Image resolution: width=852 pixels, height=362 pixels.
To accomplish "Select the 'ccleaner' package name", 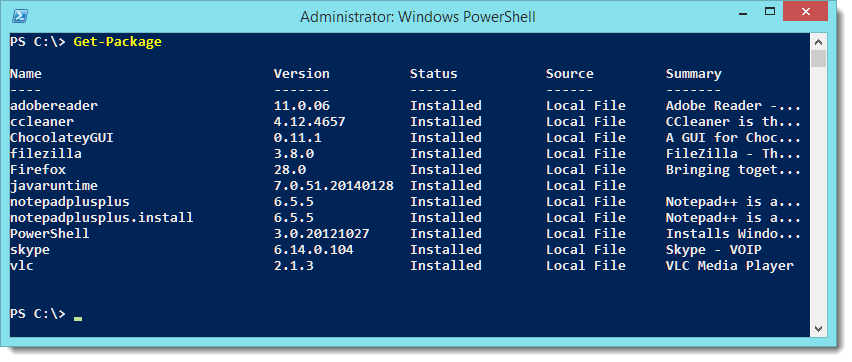I will pos(42,122).
